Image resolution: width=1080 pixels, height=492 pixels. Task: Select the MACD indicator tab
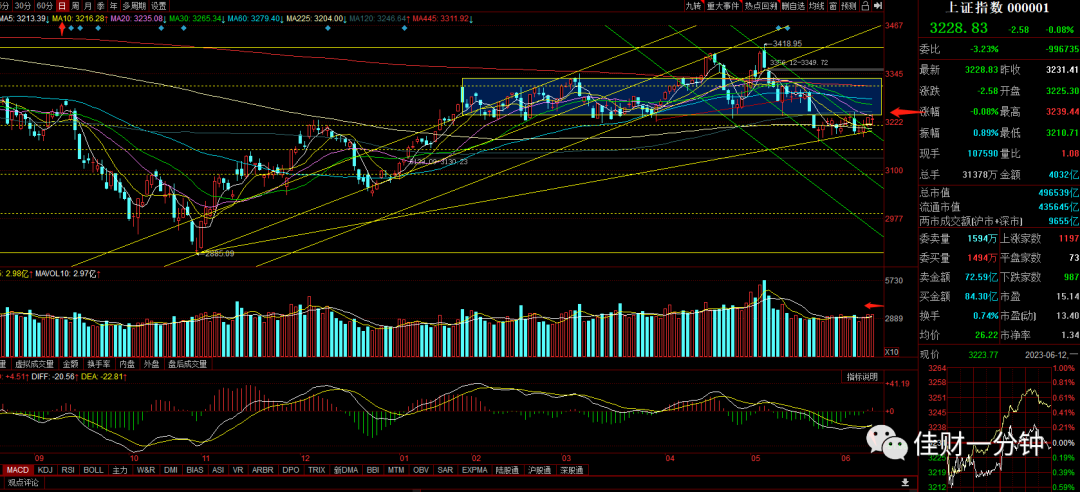(x=18, y=470)
